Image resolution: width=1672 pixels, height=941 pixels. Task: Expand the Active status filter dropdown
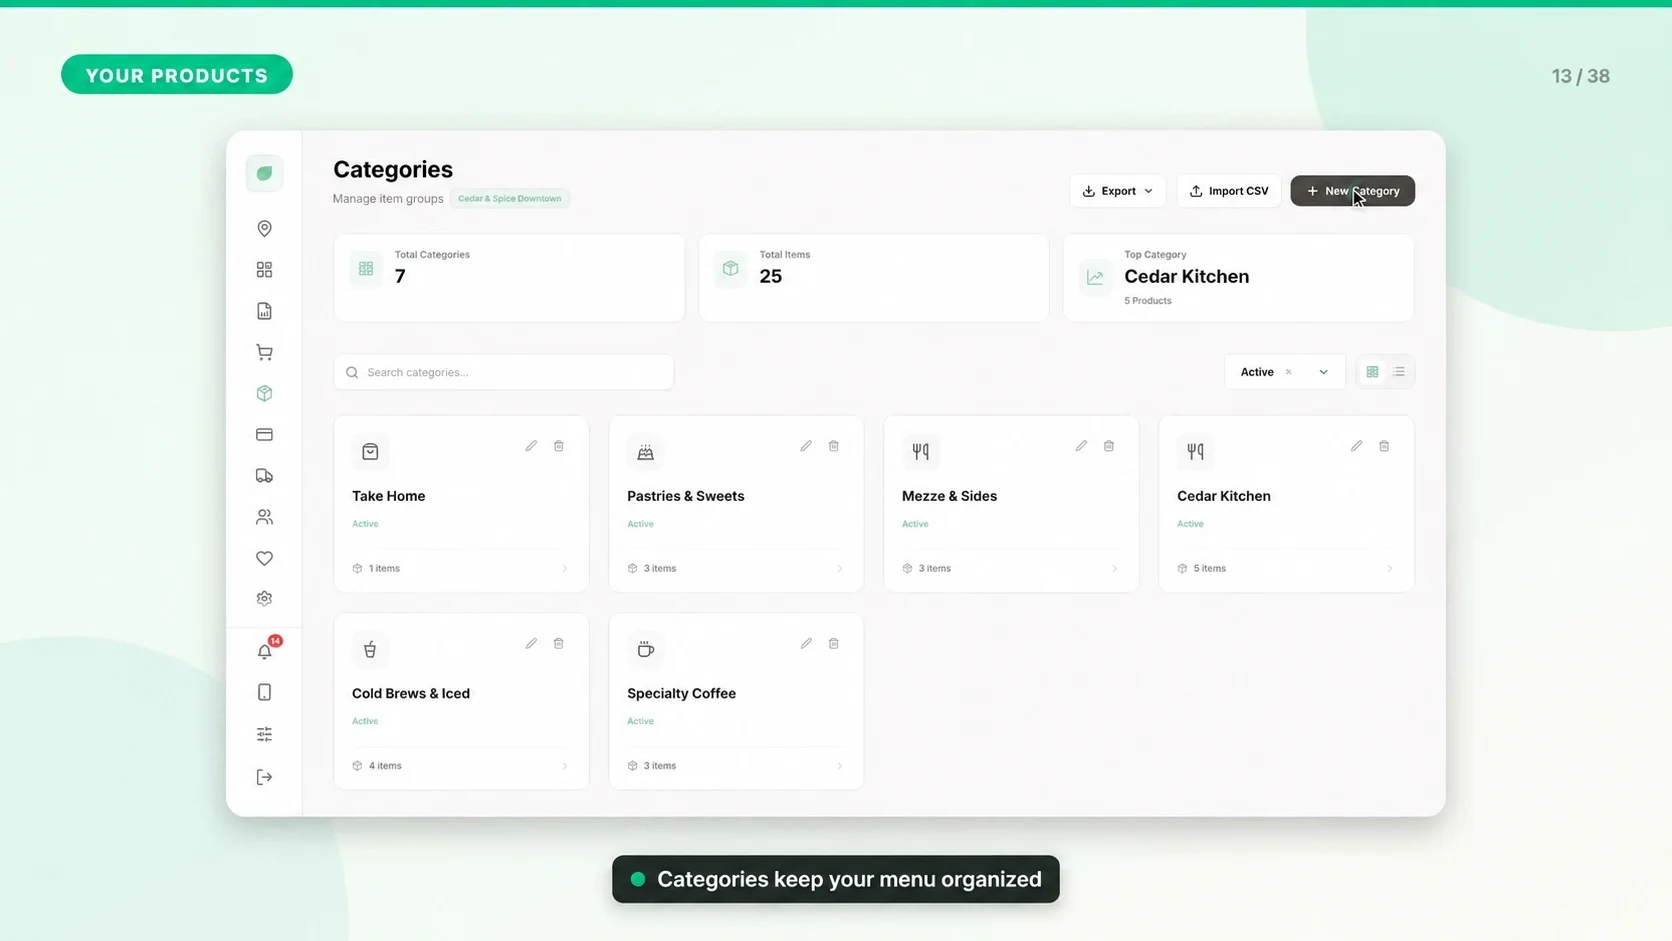[1323, 372]
